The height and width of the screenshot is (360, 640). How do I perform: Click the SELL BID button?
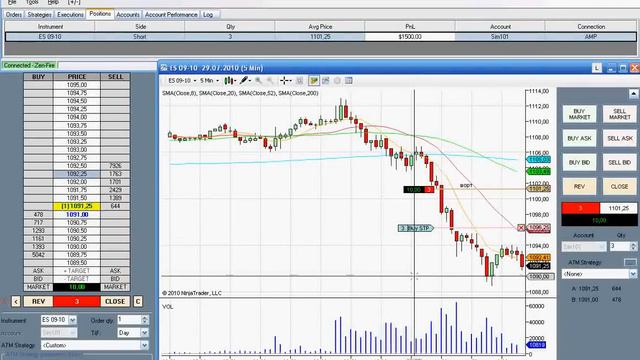point(620,162)
